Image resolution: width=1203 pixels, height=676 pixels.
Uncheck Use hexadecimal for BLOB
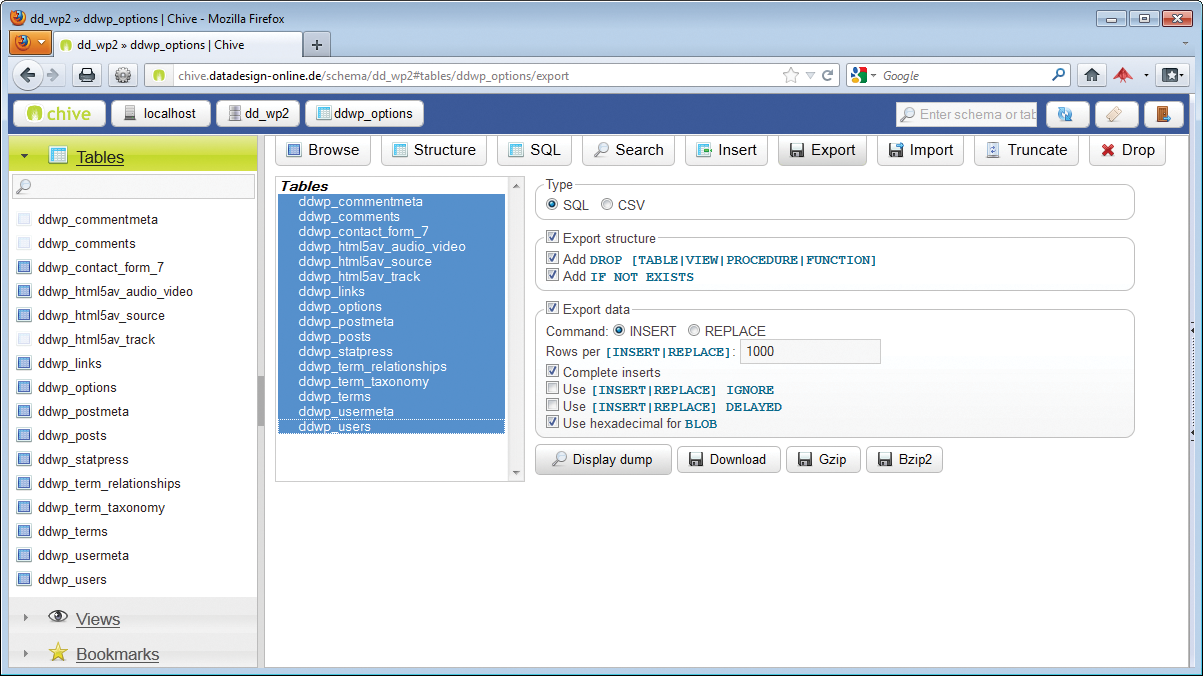coord(553,423)
